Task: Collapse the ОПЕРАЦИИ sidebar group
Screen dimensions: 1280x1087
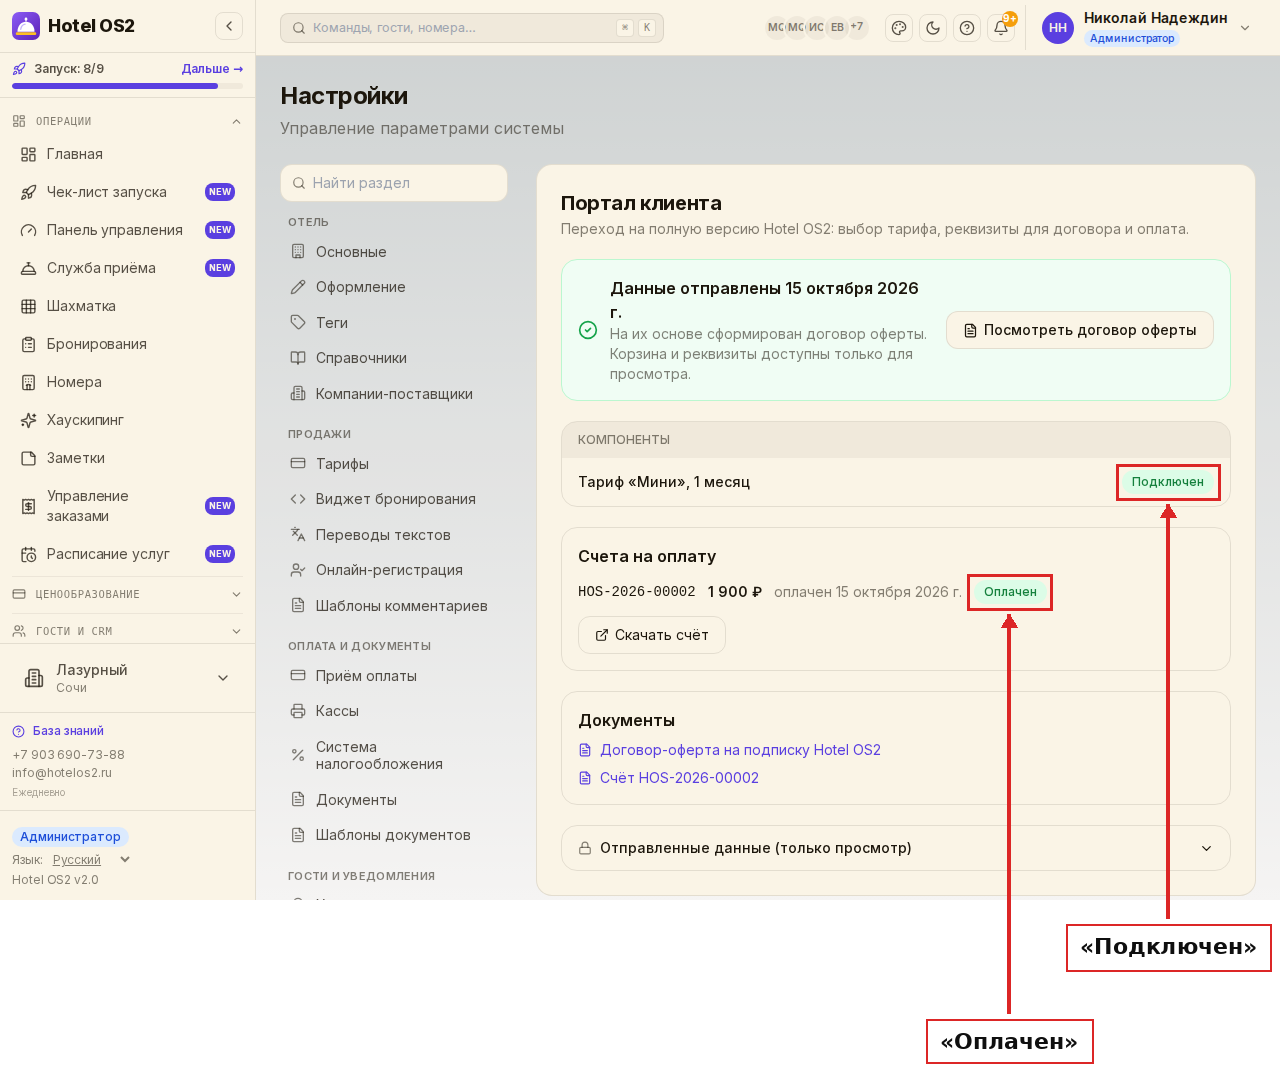Action: tap(128, 121)
